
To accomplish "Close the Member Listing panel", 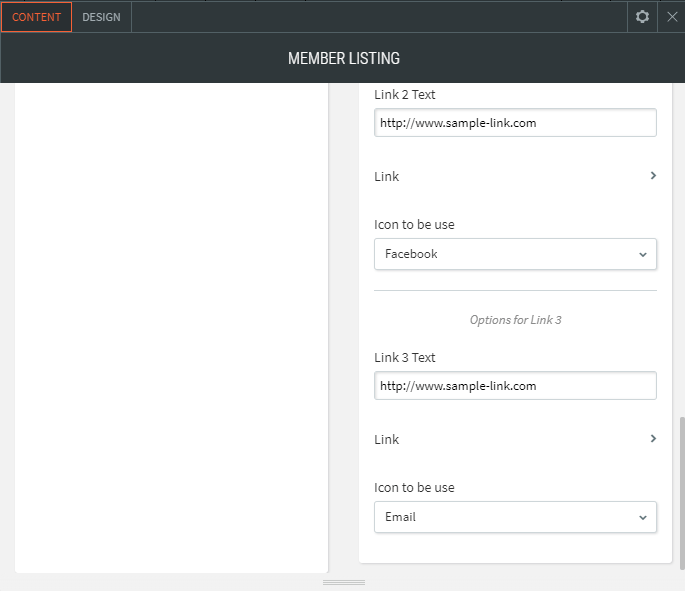I will coord(672,17).
